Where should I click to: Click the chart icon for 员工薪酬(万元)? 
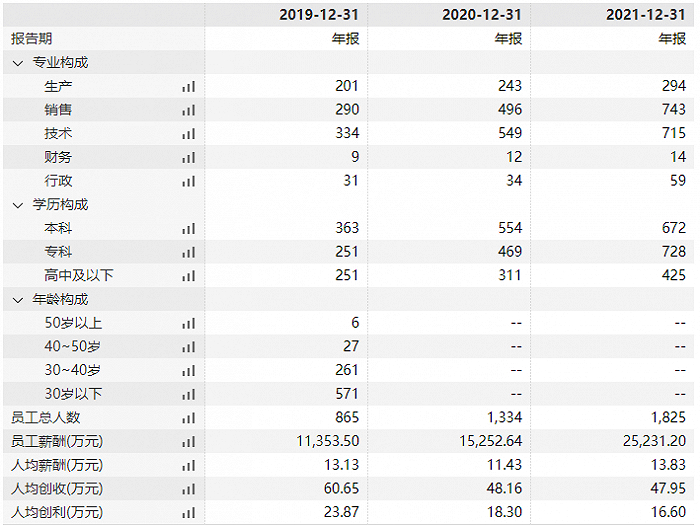pyautogui.click(x=188, y=442)
